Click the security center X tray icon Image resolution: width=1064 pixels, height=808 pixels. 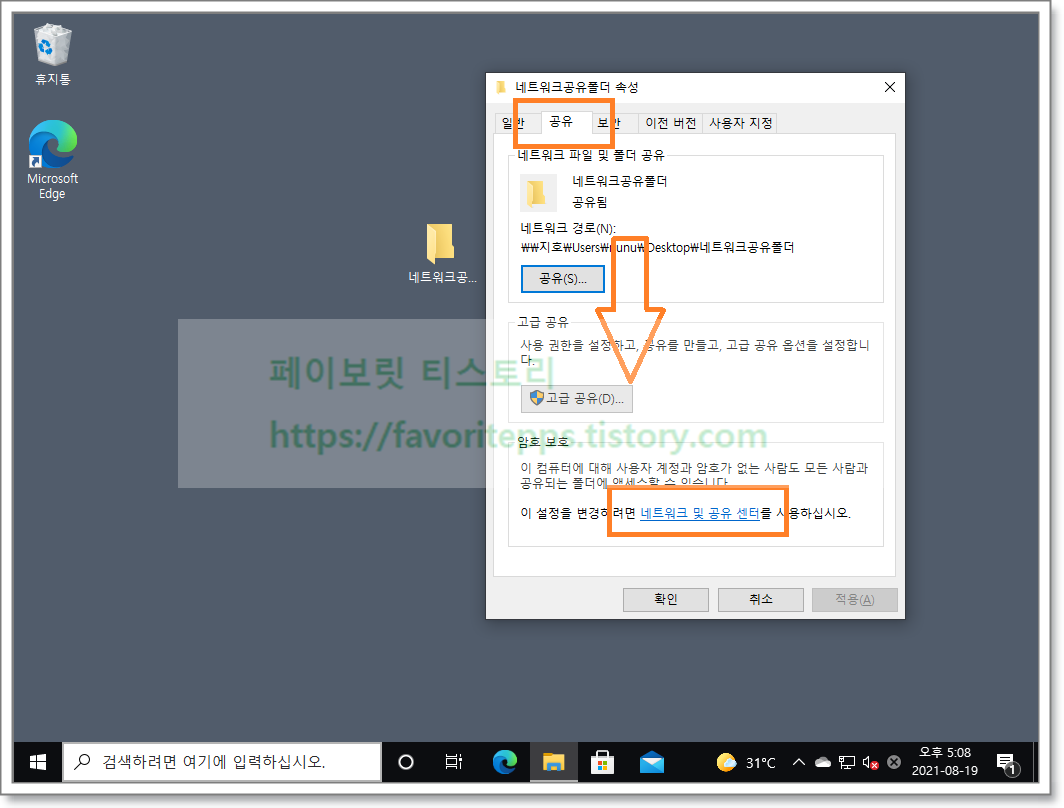click(x=894, y=763)
